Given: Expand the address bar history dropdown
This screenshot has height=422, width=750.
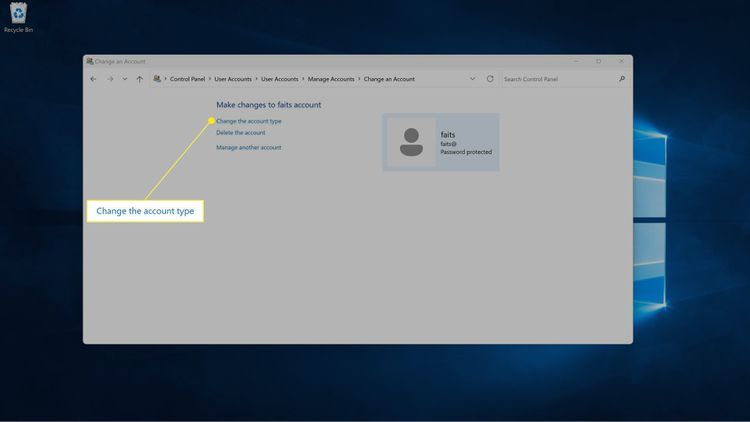Looking at the screenshot, I should coord(472,79).
